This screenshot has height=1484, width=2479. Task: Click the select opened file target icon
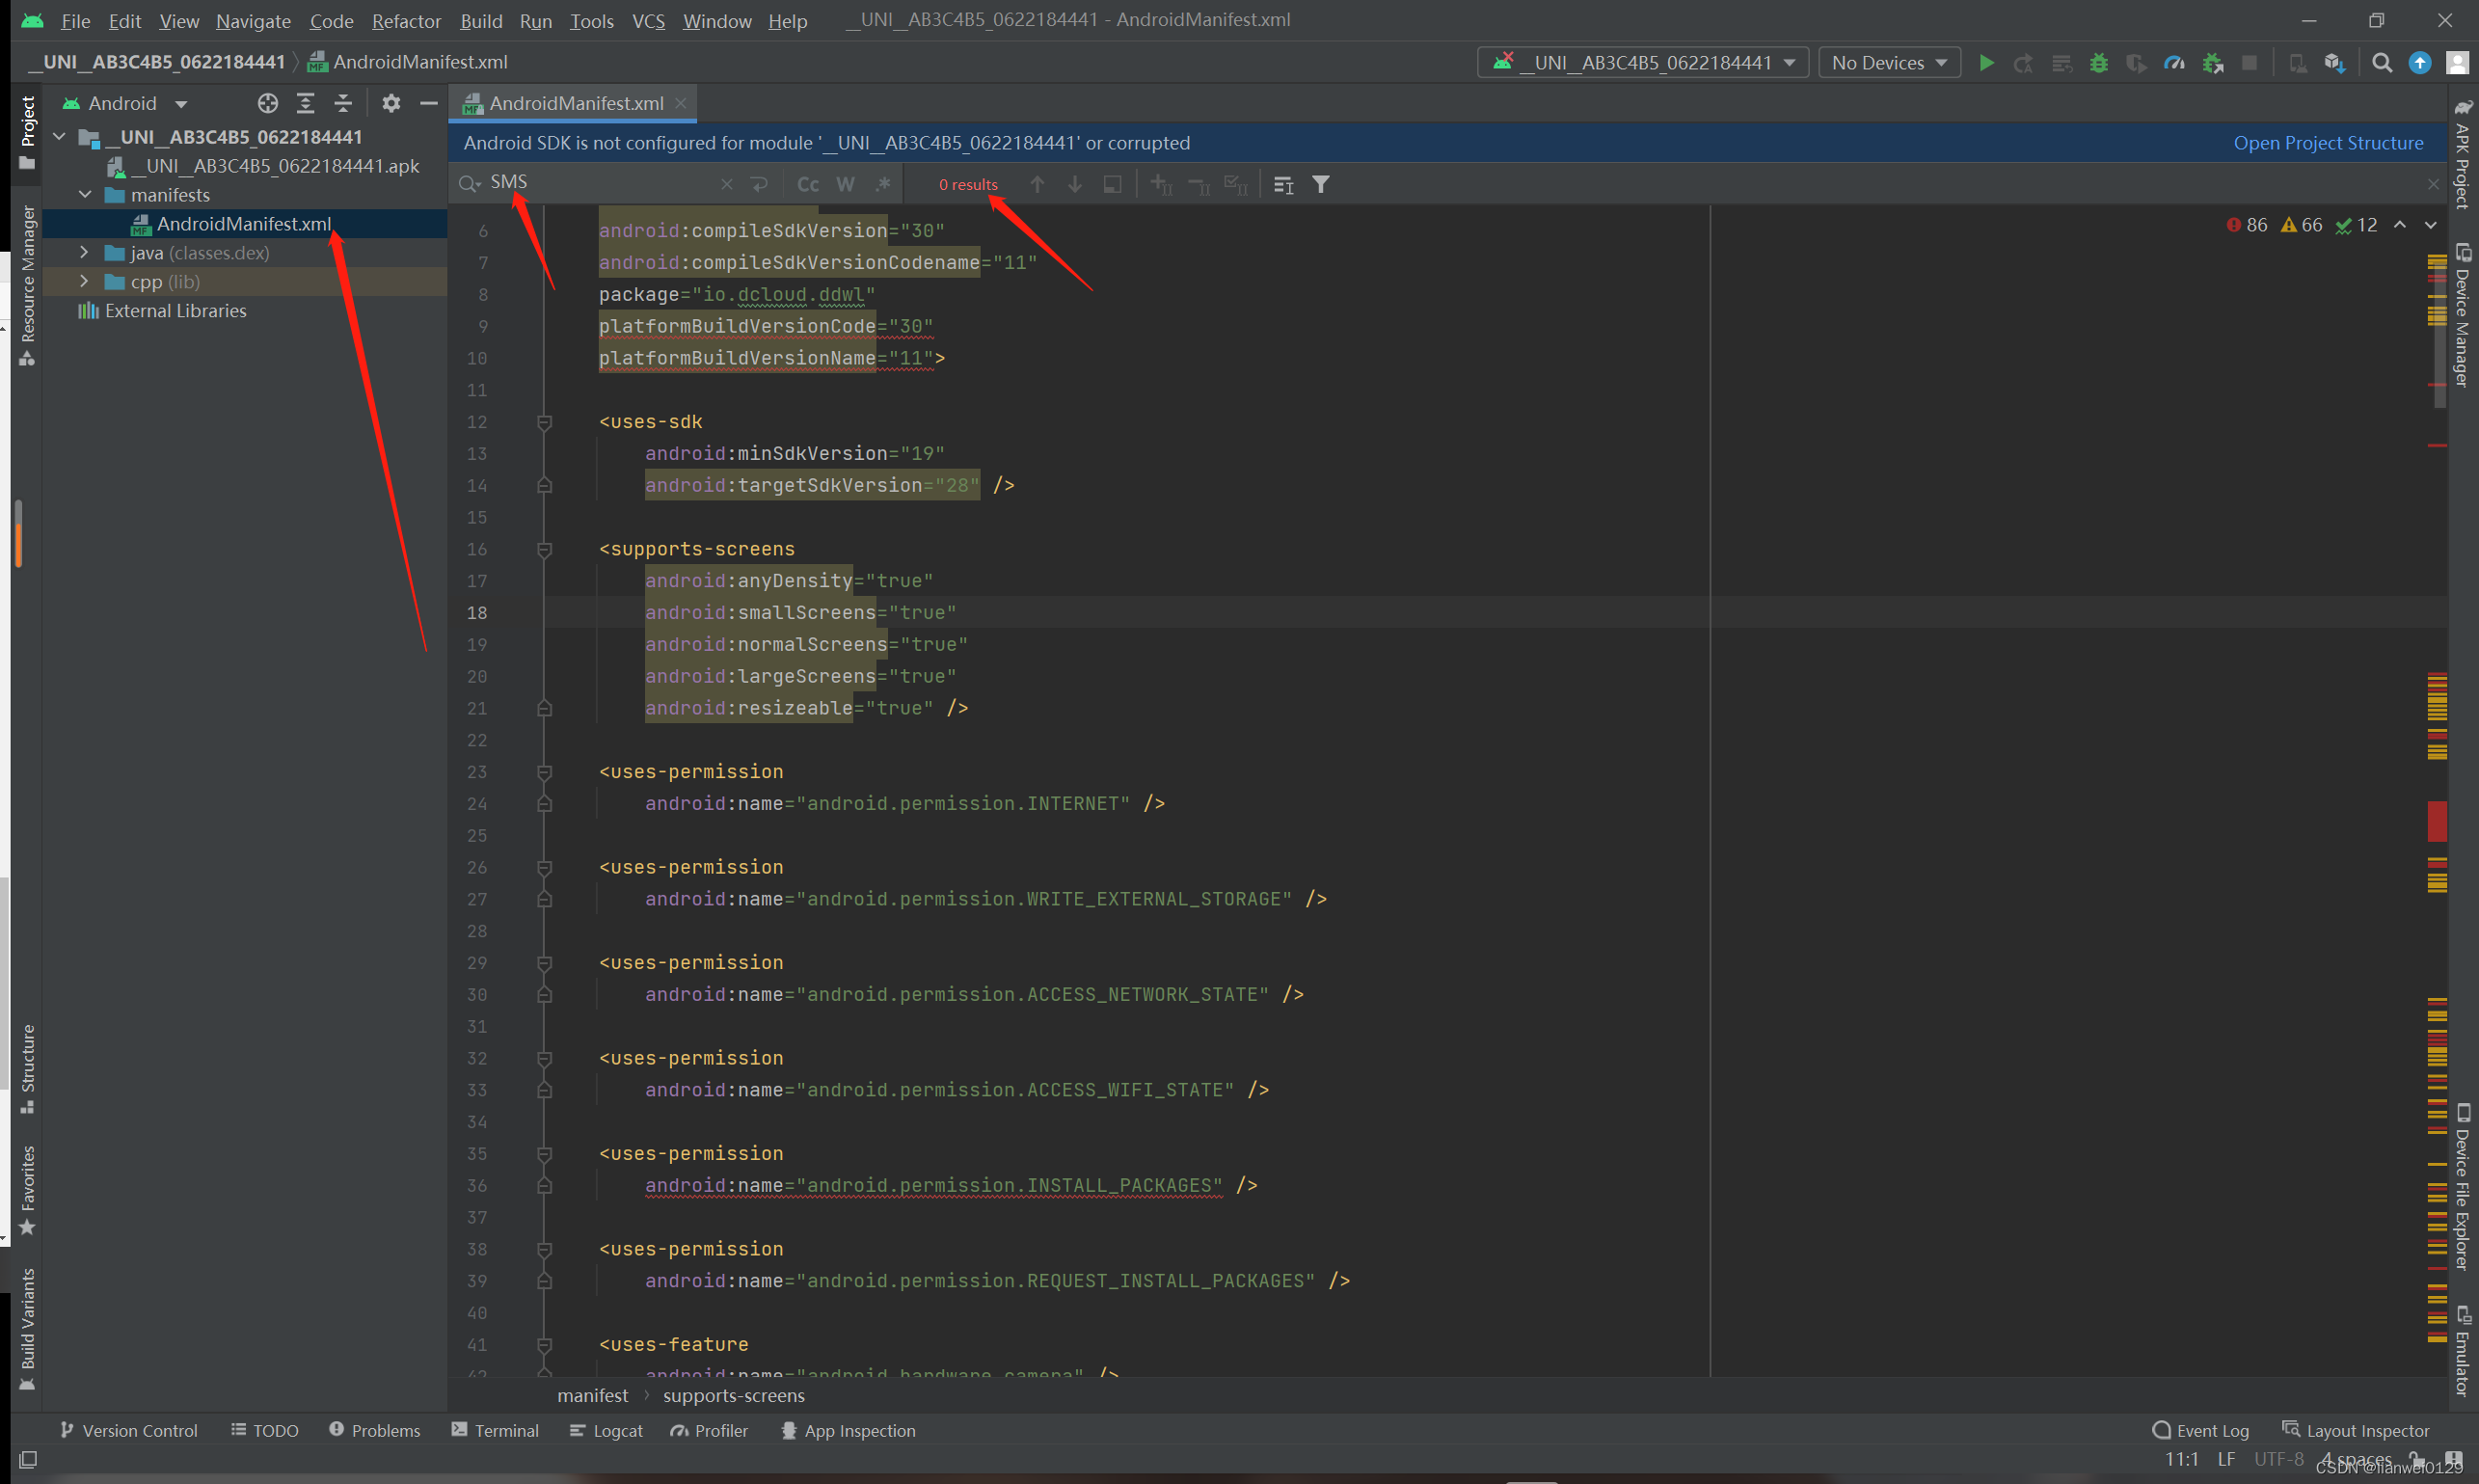click(267, 103)
